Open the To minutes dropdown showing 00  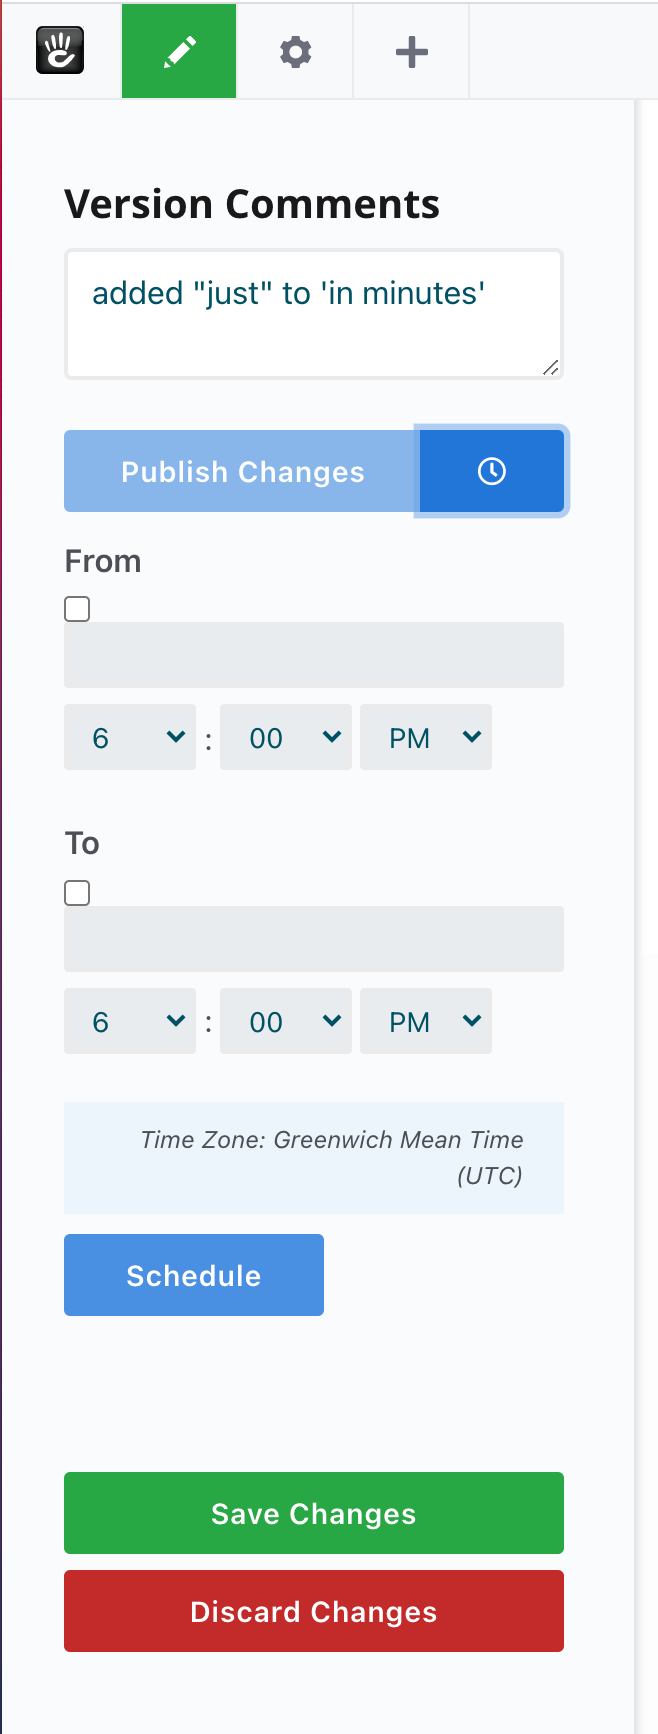pyautogui.click(x=286, y=1021)
